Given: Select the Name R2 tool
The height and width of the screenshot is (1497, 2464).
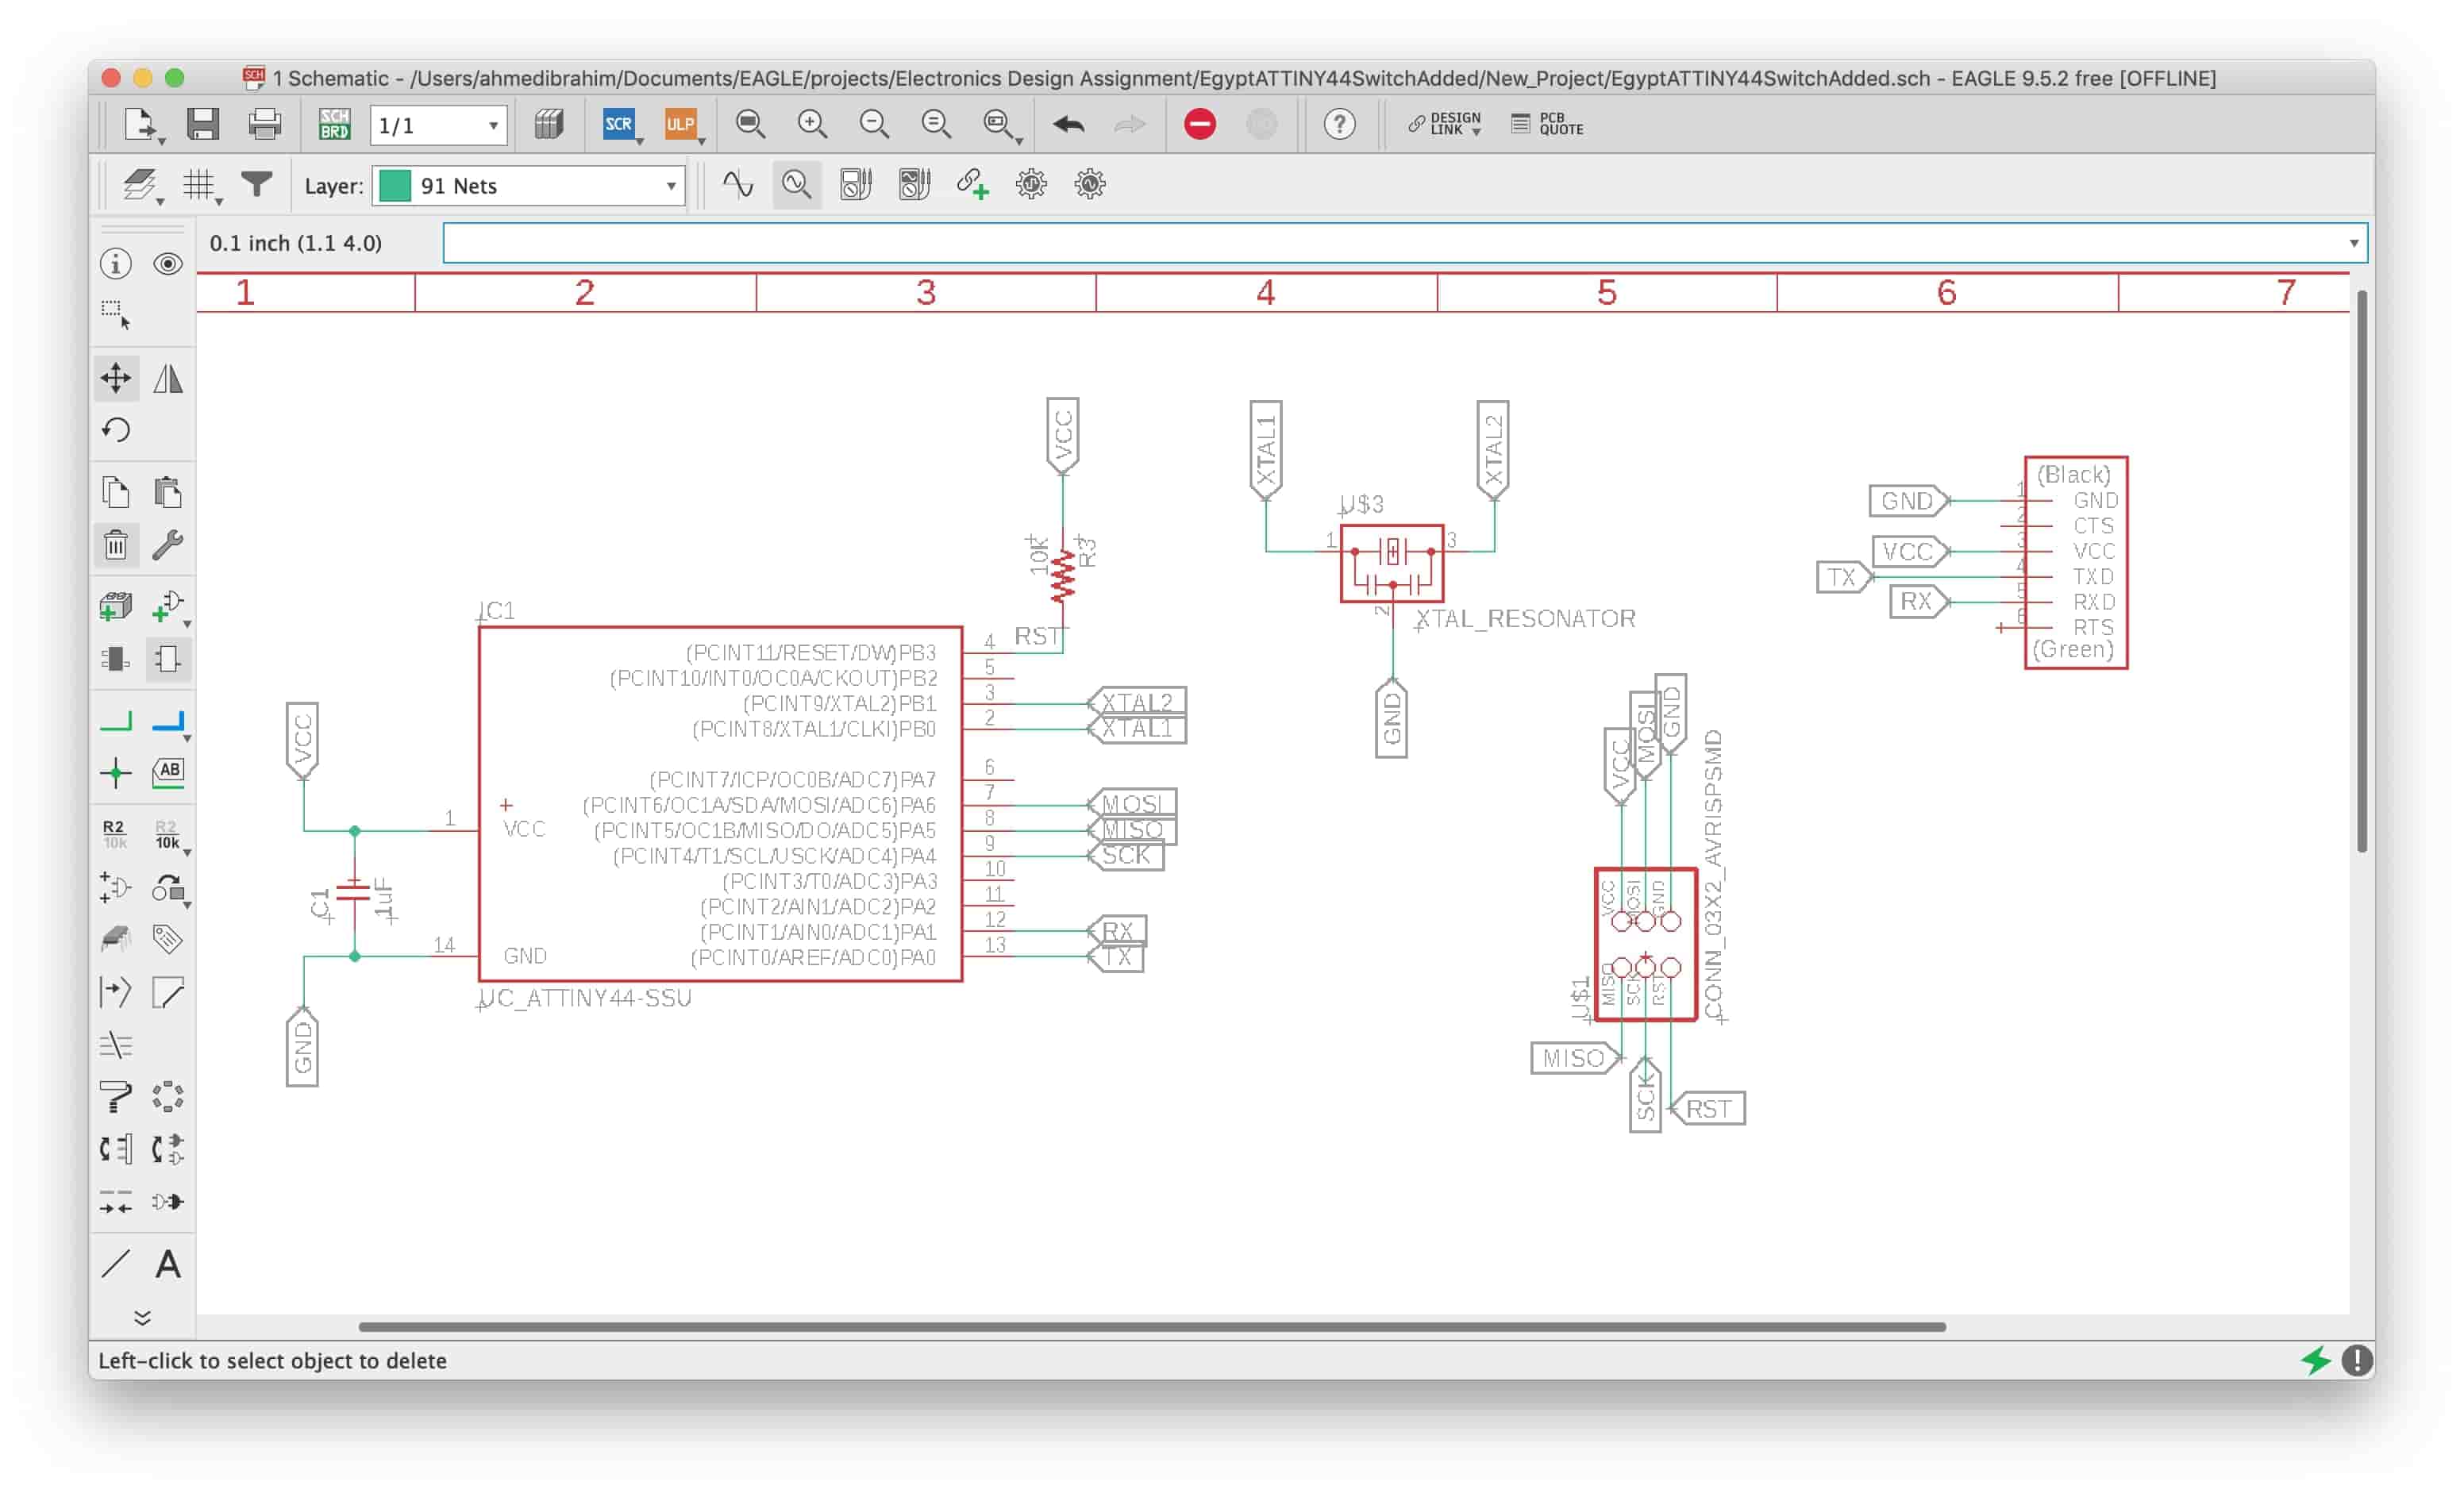Looking at the screenshot, I should coord(116,834).
